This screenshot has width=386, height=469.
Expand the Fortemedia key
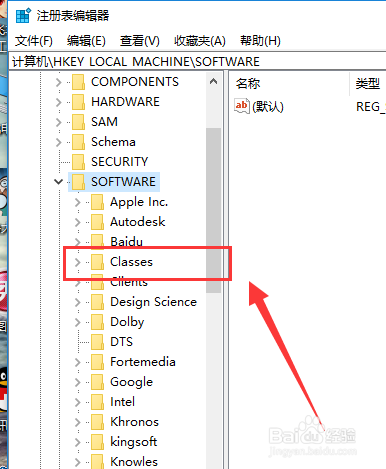point(78,362)
